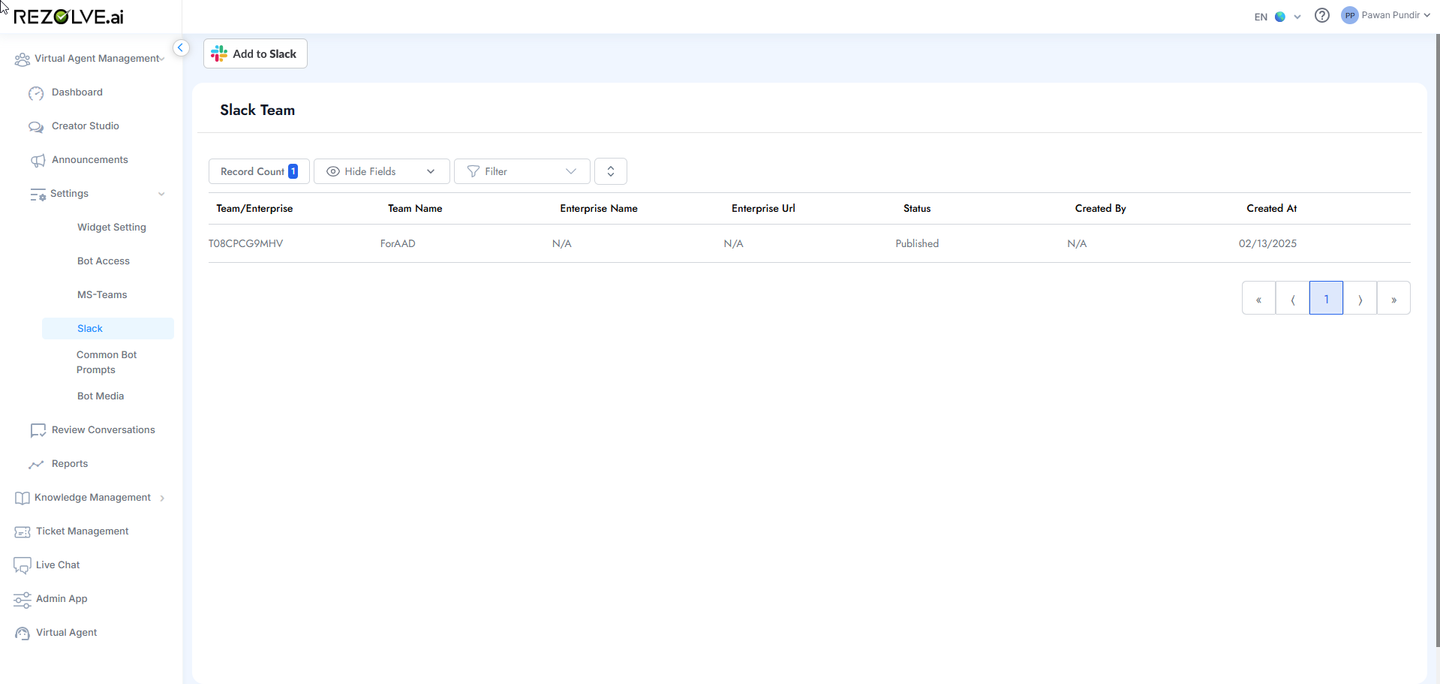This screenshot has width=1440, height=684.
Task: Click the globe language icon
Action: click(1280, 17)
